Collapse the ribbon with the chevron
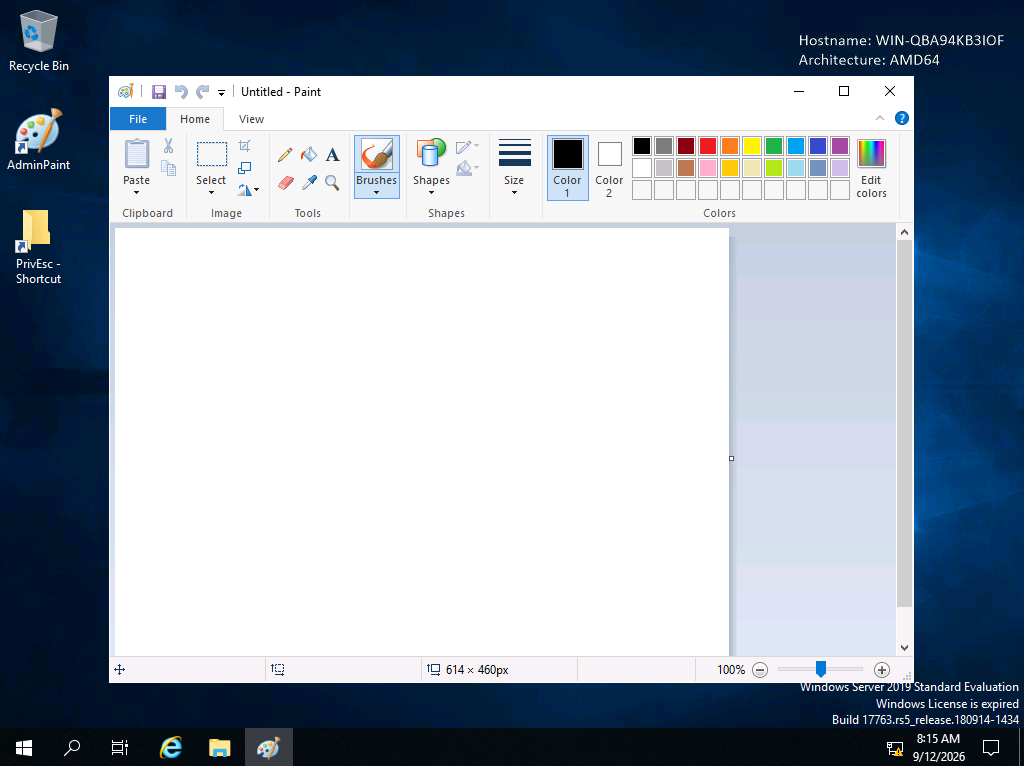 pos(880,118)
